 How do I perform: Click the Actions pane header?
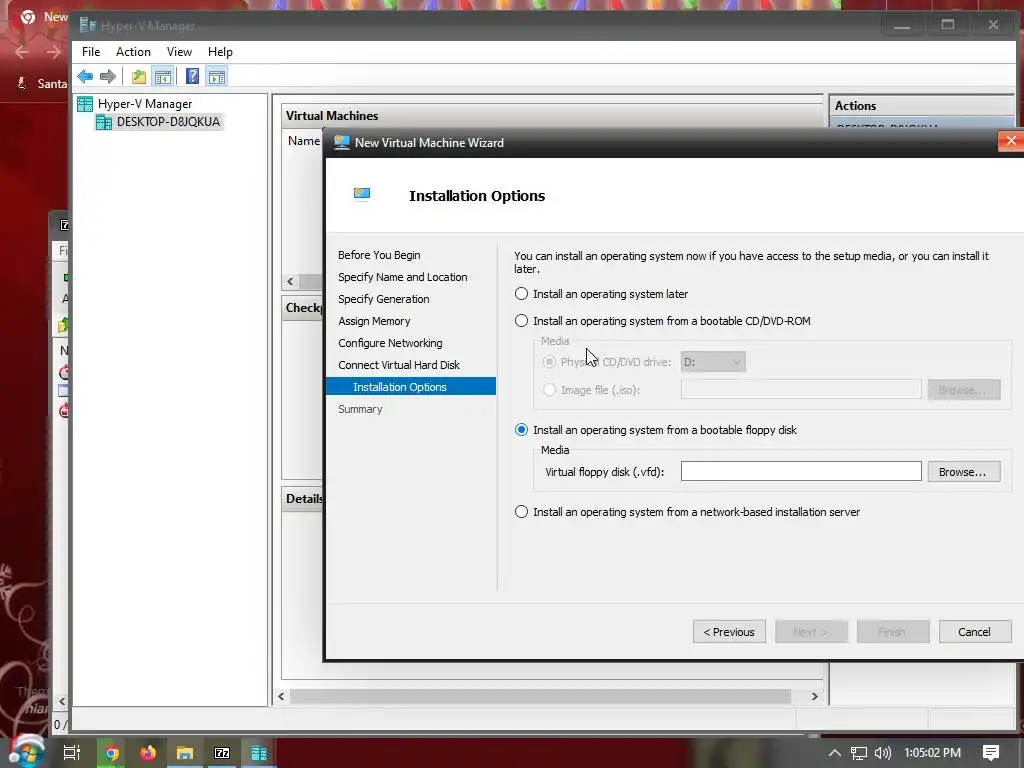(x=921, y=106)
